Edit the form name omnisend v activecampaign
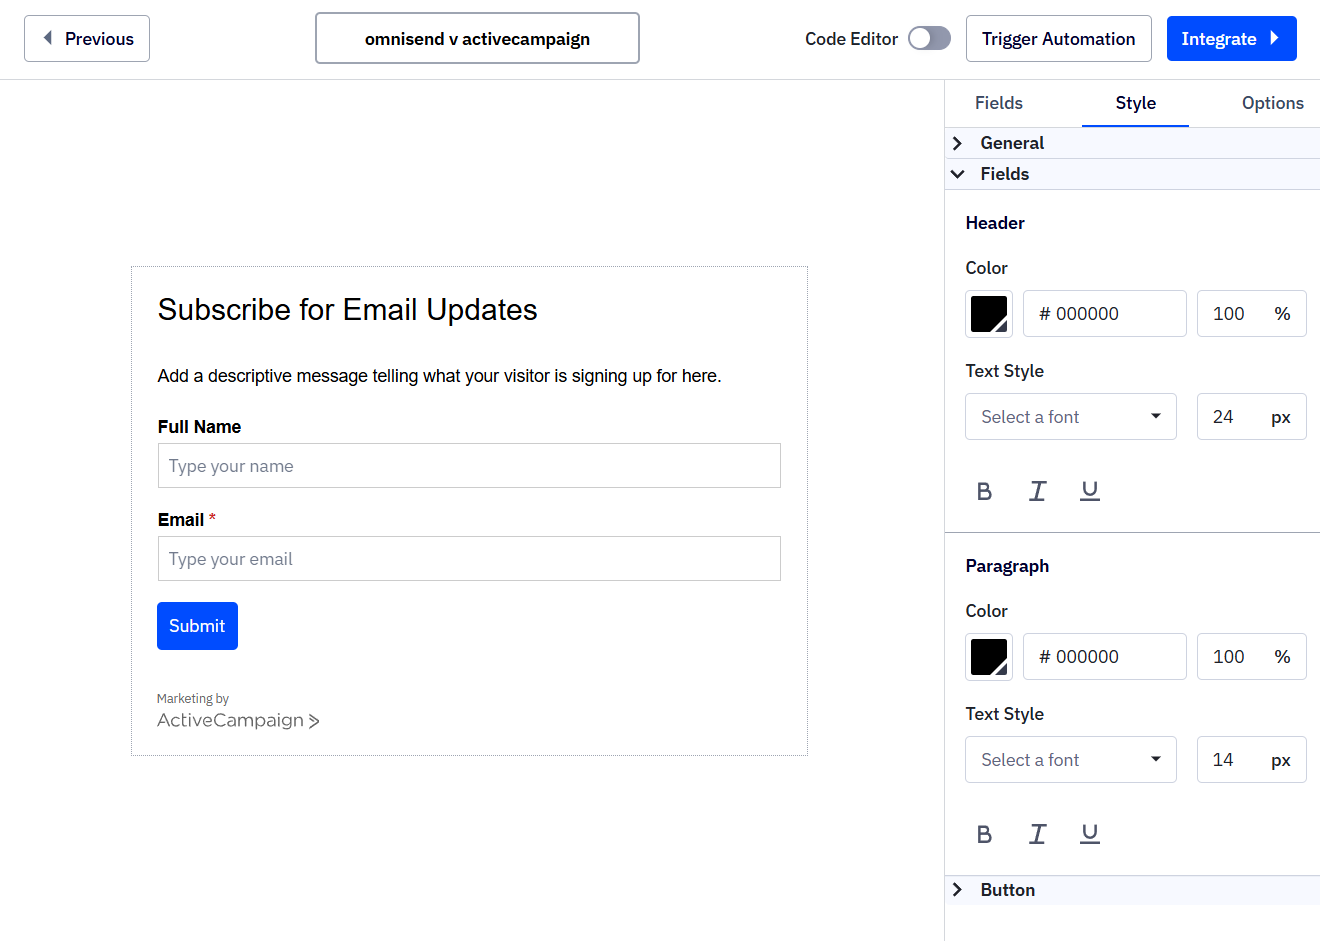The height and width of the screenshot is (942, 1320). click(477, 38)
